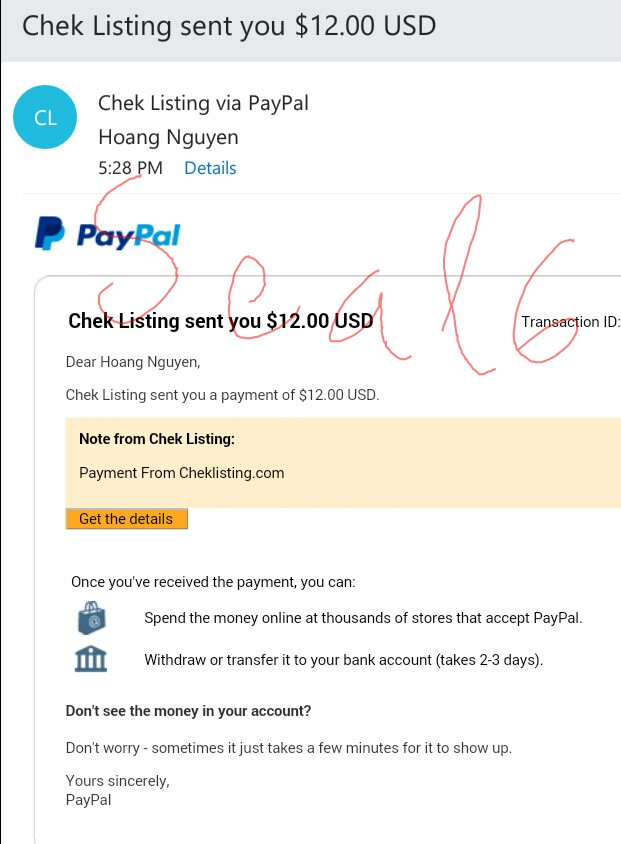This screenshot has height=844, width=621.
Task: Click the Transaction ID label
Action: point(570,322)
